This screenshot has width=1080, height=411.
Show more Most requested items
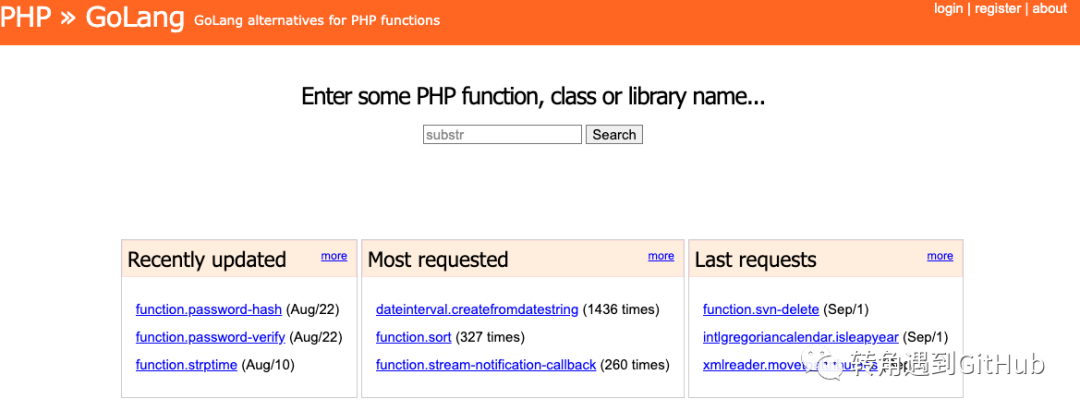tap(661, 256)
